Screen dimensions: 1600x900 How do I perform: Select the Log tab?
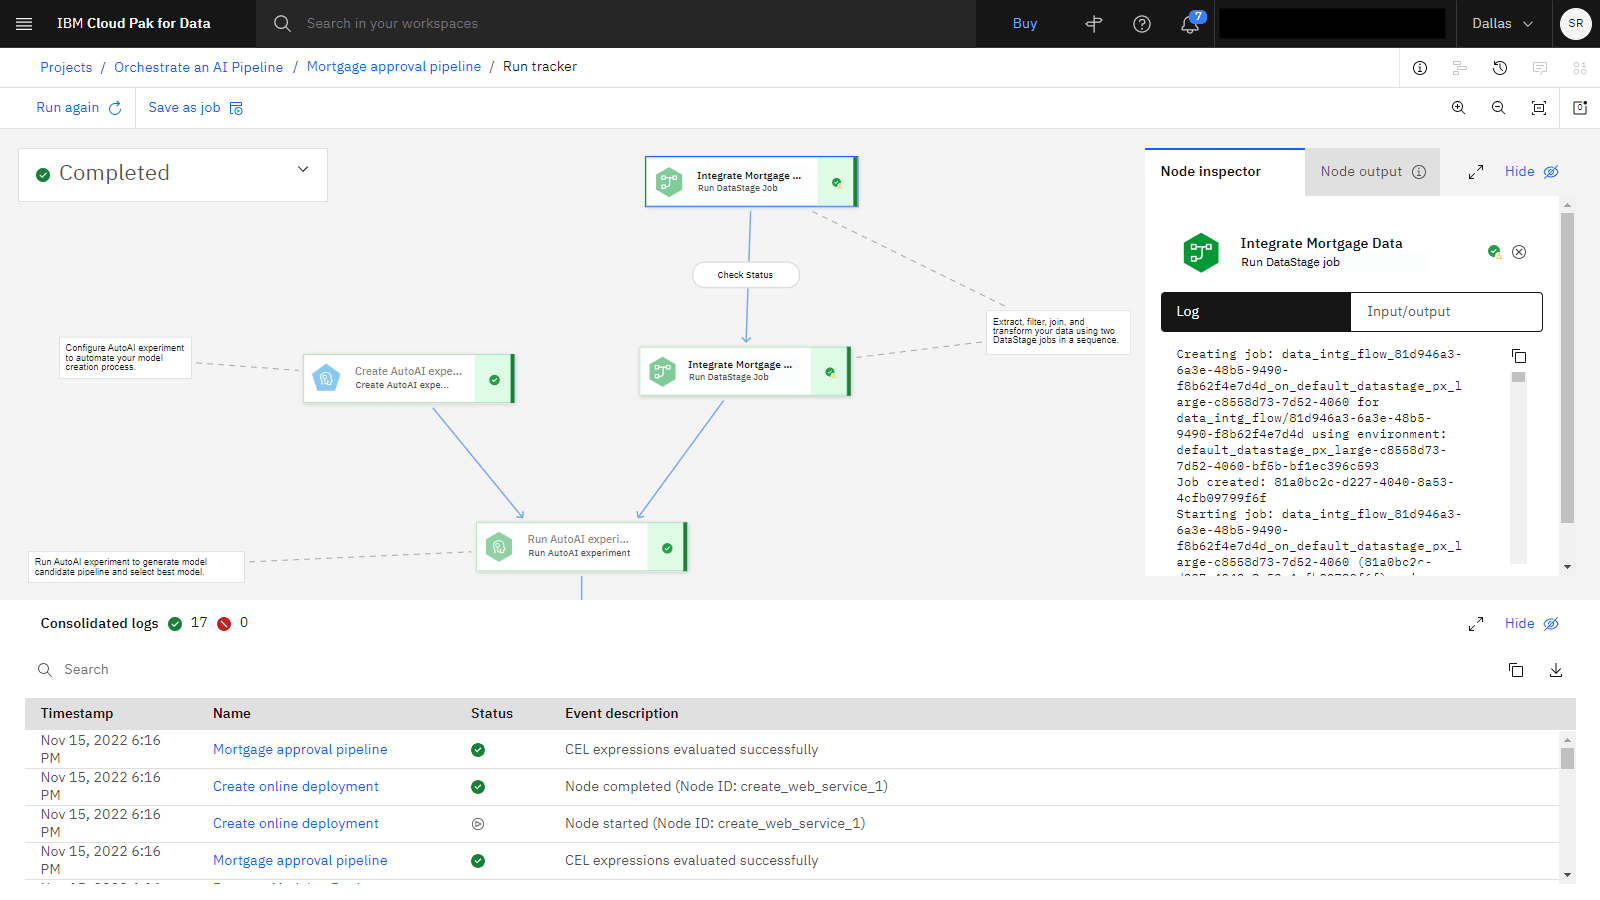click(x=1256, y=312)
